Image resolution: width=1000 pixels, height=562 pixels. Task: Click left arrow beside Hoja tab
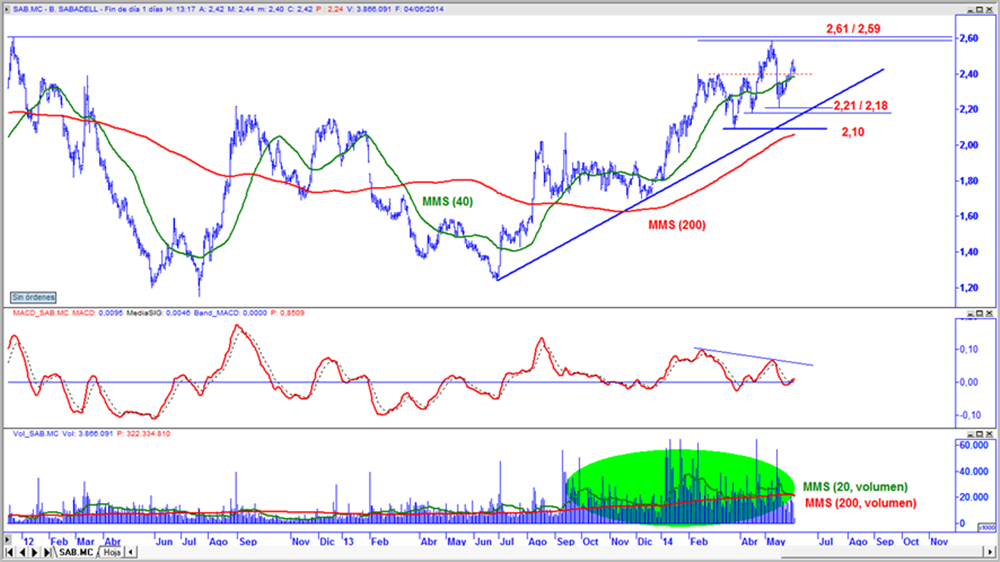131,552
